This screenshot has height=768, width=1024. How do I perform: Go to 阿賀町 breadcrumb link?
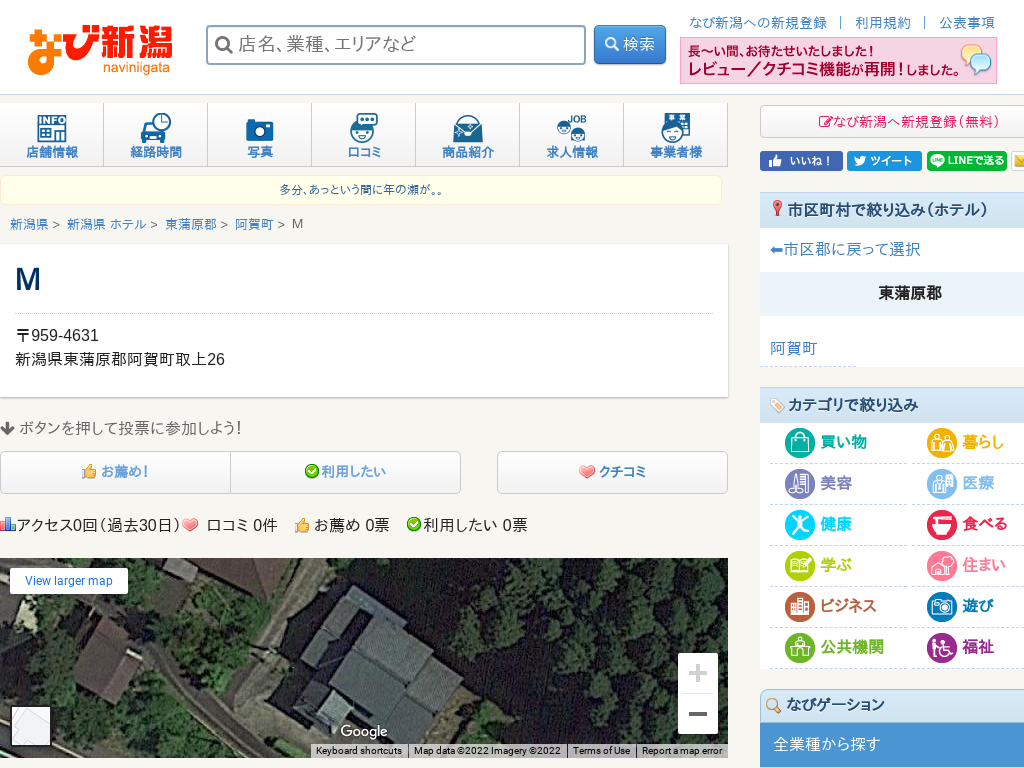[254, 225]
